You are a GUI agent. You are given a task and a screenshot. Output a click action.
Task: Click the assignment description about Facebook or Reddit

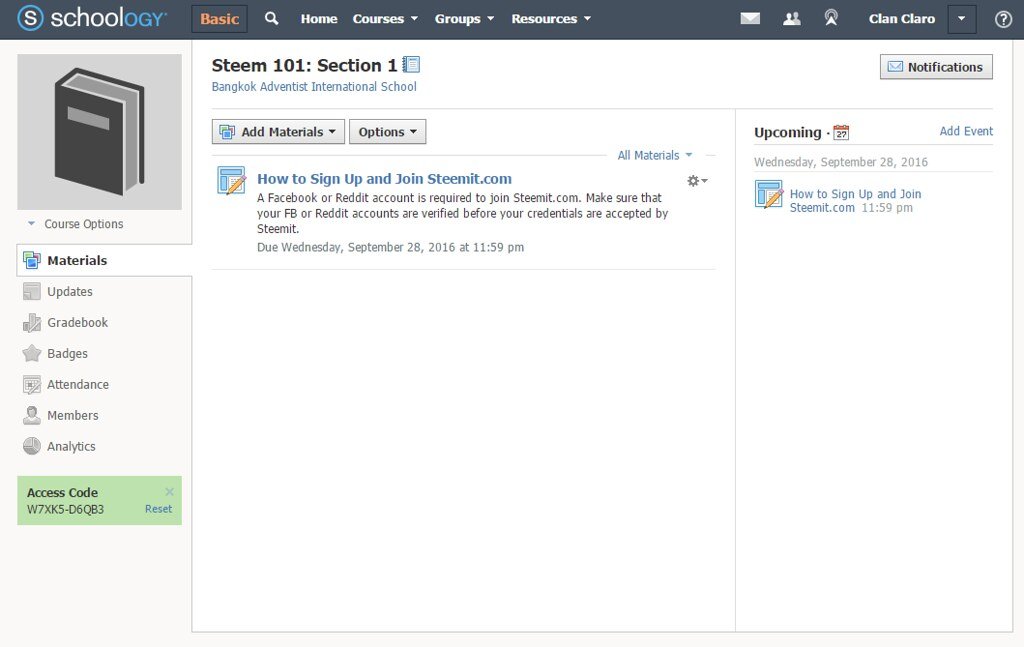coord(462,213)
